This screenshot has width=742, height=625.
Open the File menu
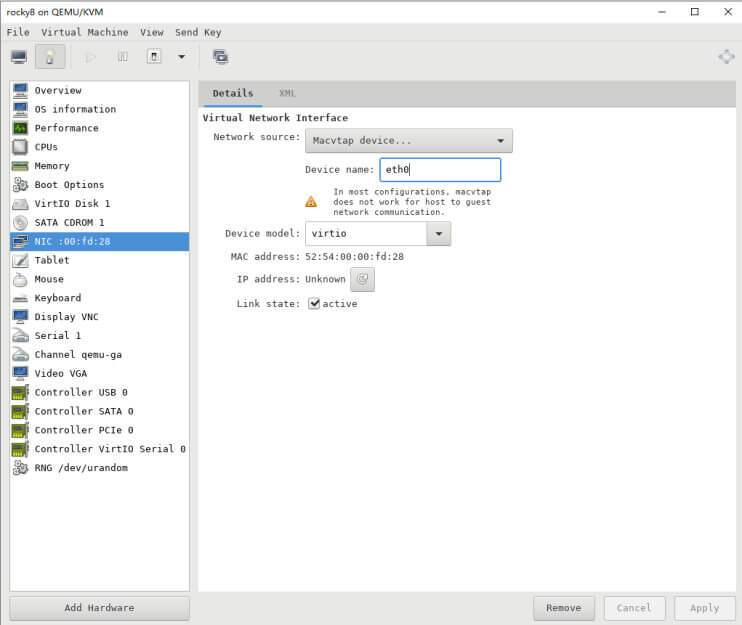[x=18, y=32]
